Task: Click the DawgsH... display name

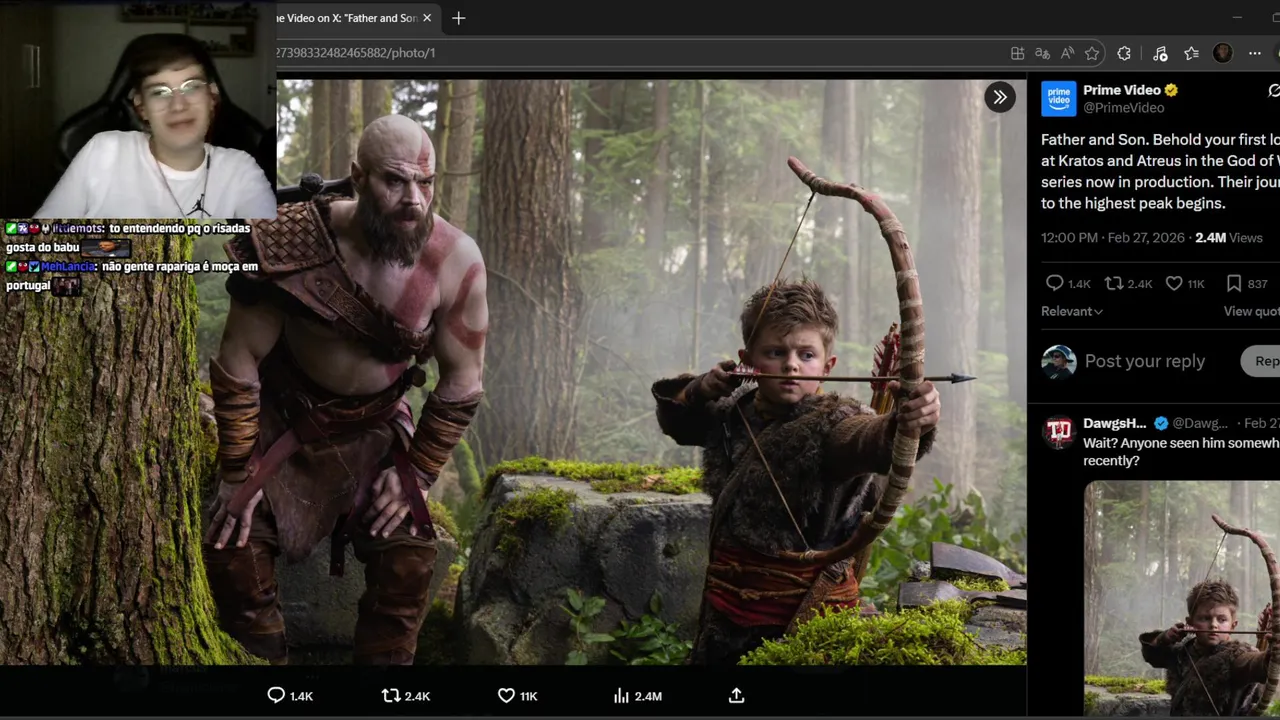Action: pyautogui.click(x=1114, y=423)
